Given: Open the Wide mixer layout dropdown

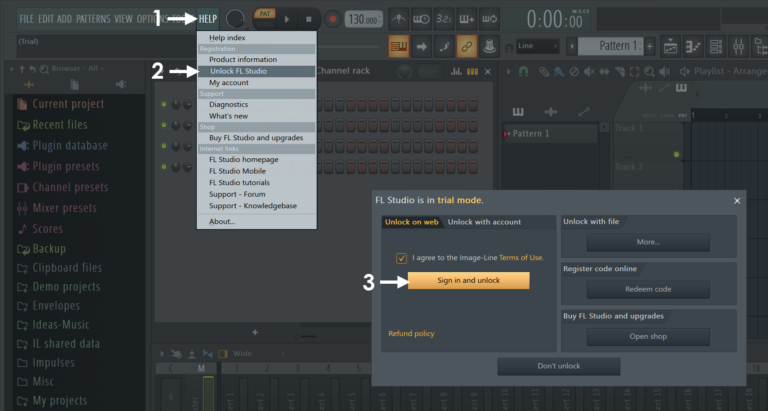Looking at the screenshot, I should [257, 353].
